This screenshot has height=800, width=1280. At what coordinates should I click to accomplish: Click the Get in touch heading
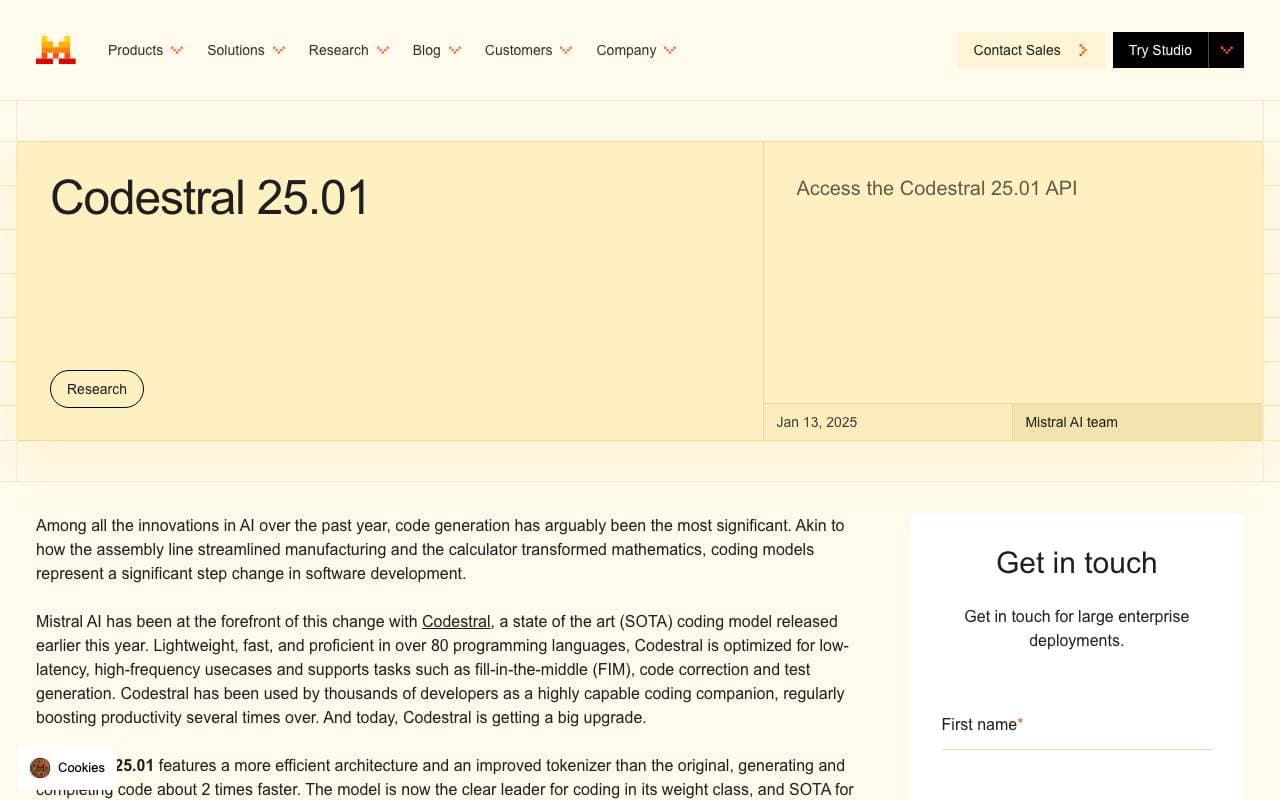(1077, 563)
